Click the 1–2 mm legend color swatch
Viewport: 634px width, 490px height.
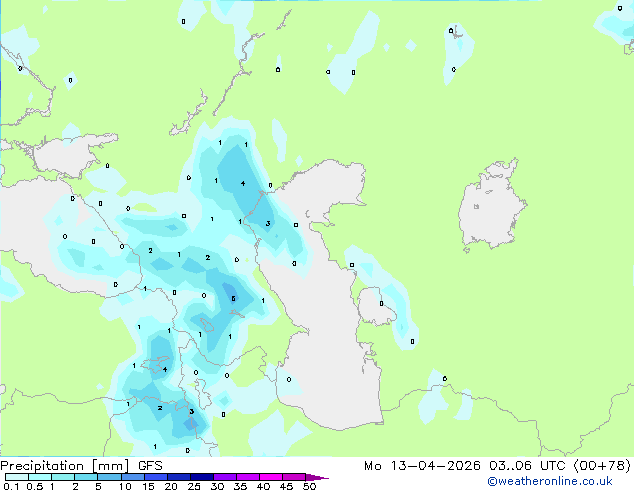63,477
